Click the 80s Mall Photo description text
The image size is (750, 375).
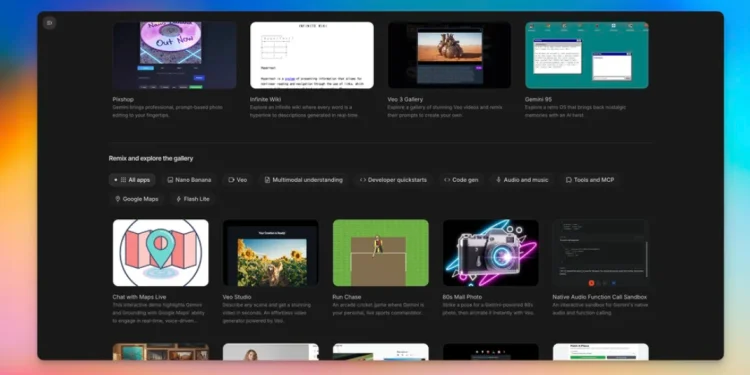coord(488,309)
